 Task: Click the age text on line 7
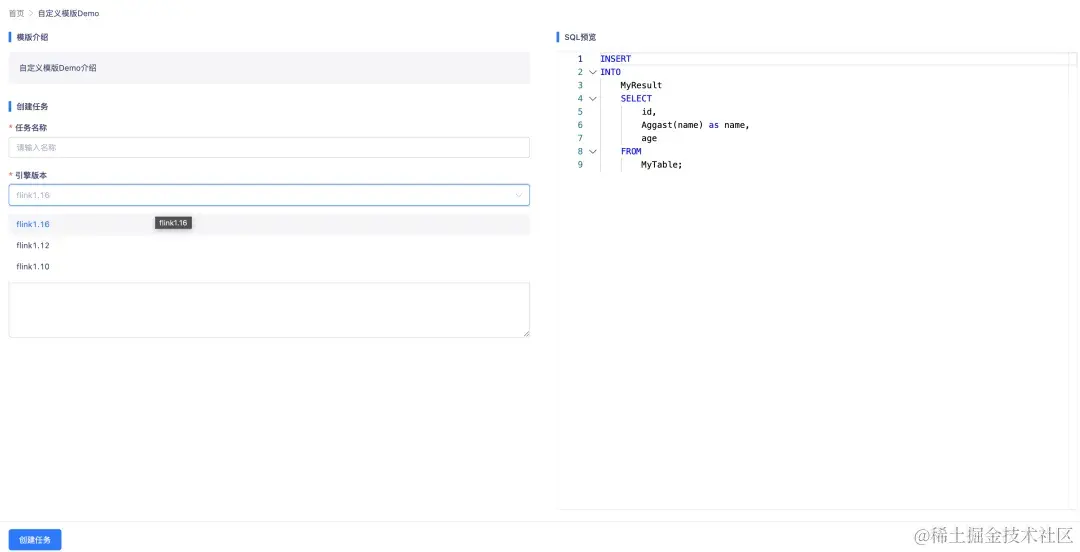(x=649, y=139)
